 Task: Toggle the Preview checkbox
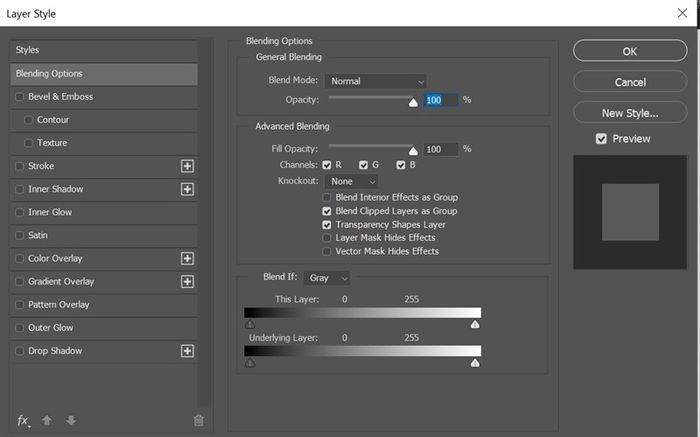[601, 139]
